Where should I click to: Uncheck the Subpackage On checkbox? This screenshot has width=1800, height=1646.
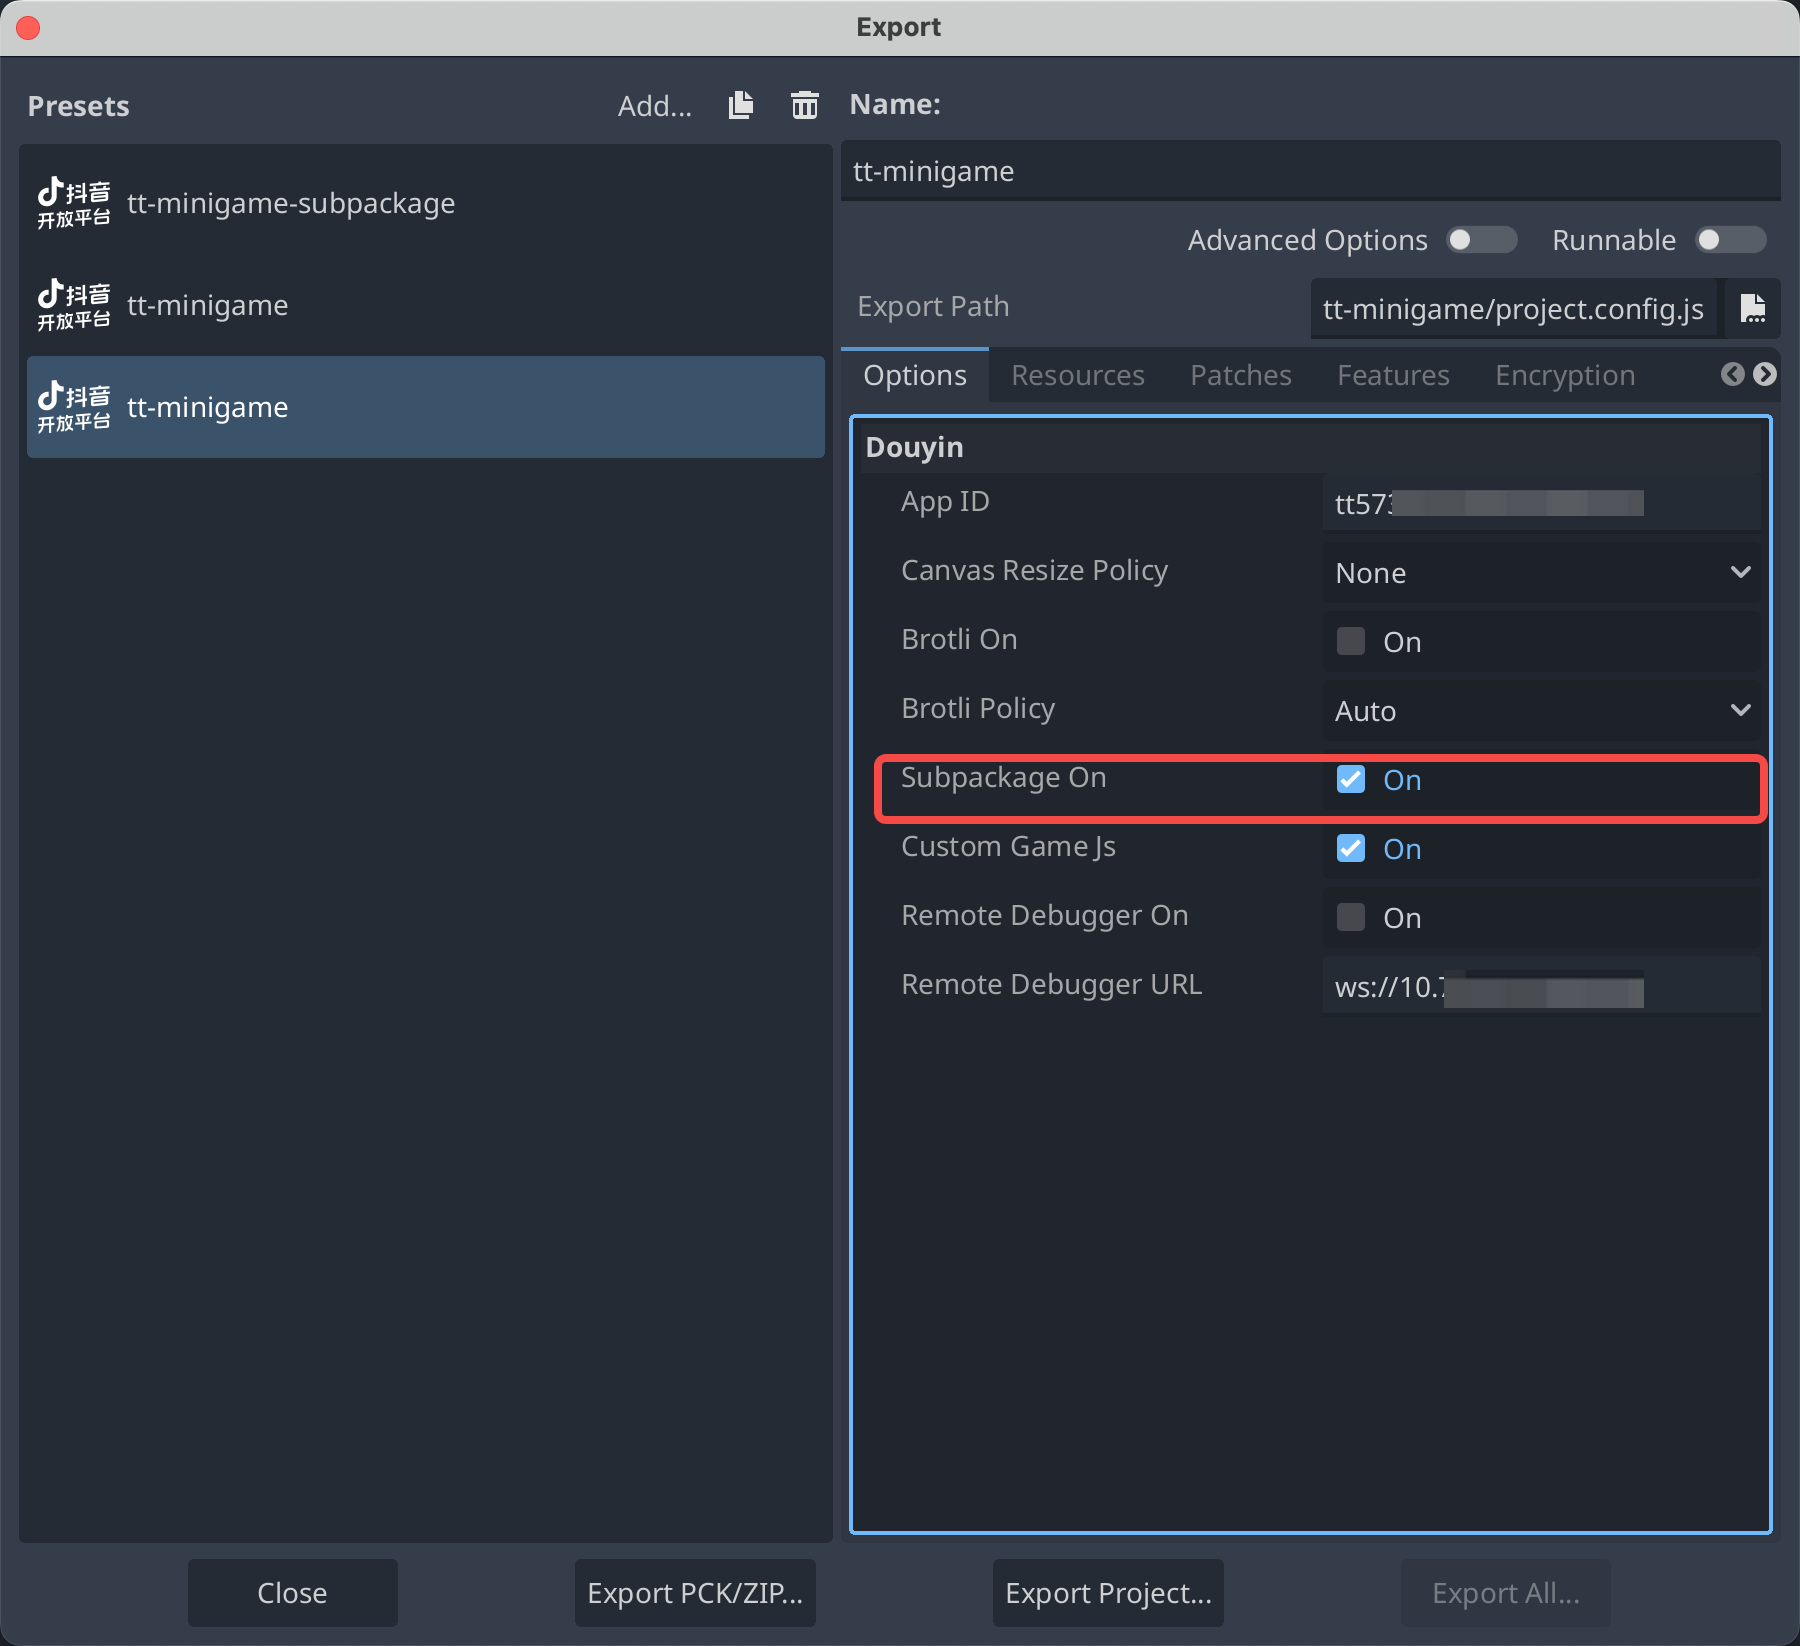tap(1351, 779)
